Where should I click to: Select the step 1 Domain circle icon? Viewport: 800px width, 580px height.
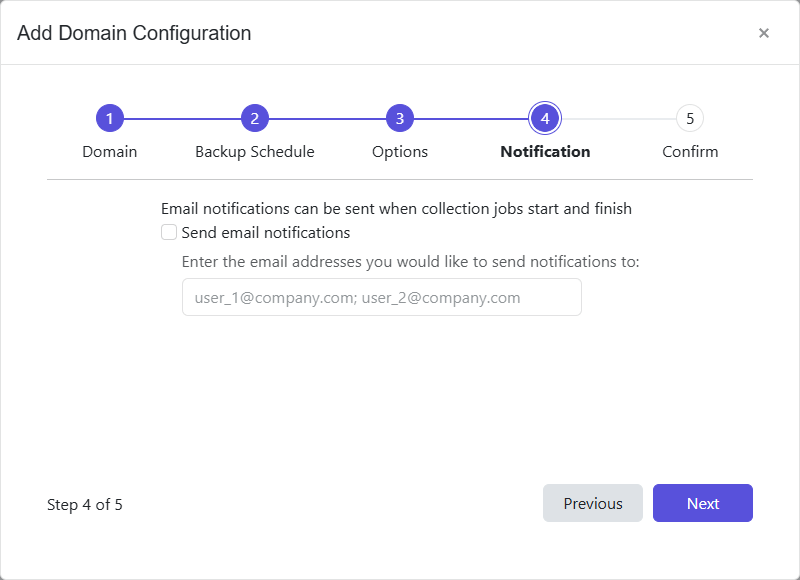tap(109, 117)
